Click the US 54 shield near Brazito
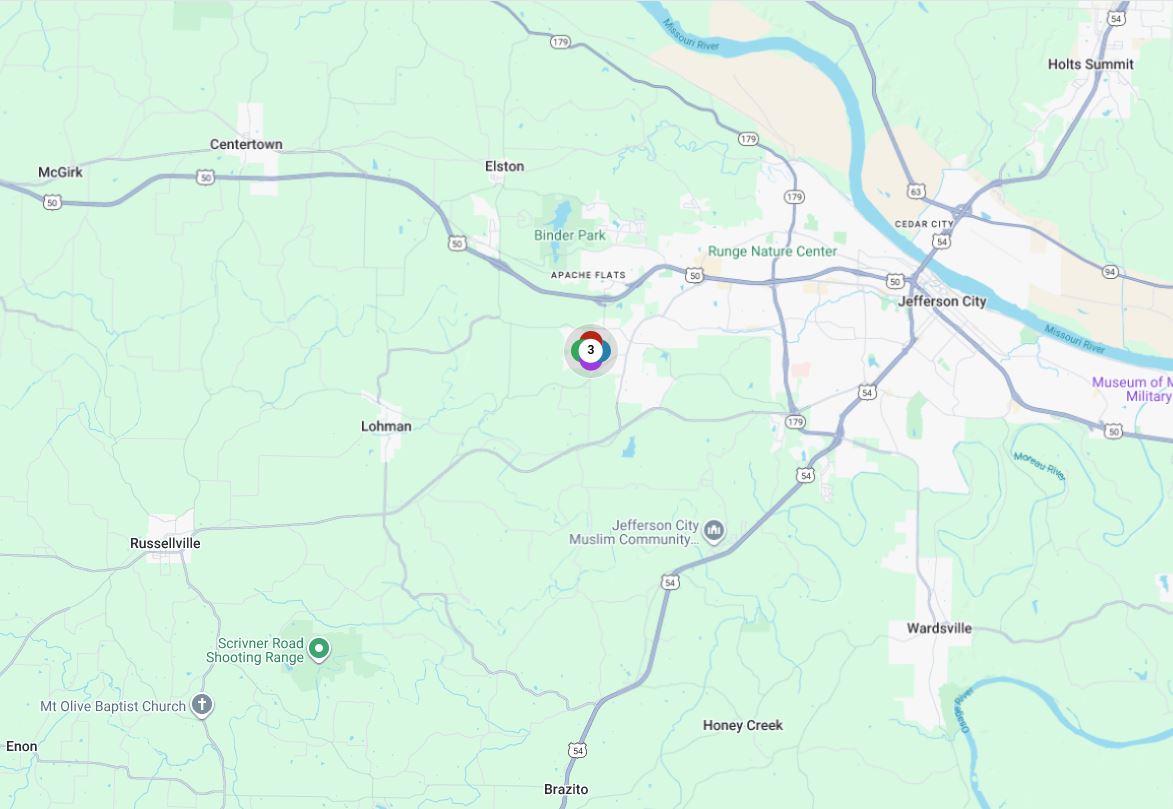Image resolution: width=1173 pixels, height=809 pixels. 576,750
